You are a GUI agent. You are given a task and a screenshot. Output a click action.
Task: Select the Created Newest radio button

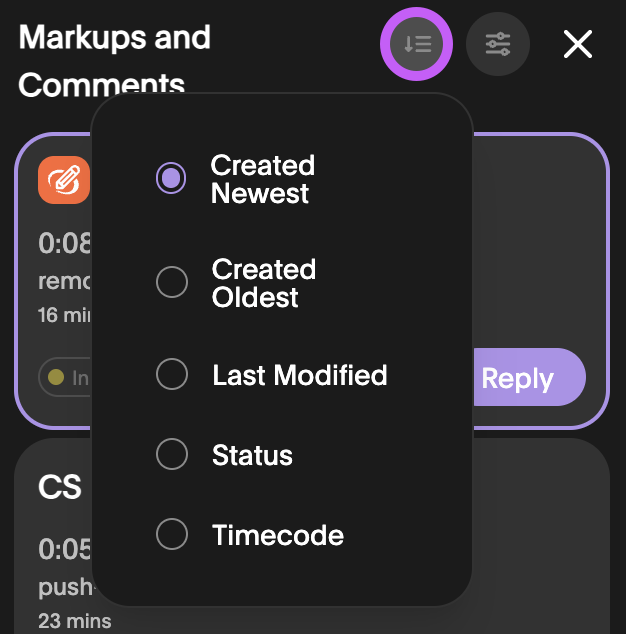pos(171,178)
